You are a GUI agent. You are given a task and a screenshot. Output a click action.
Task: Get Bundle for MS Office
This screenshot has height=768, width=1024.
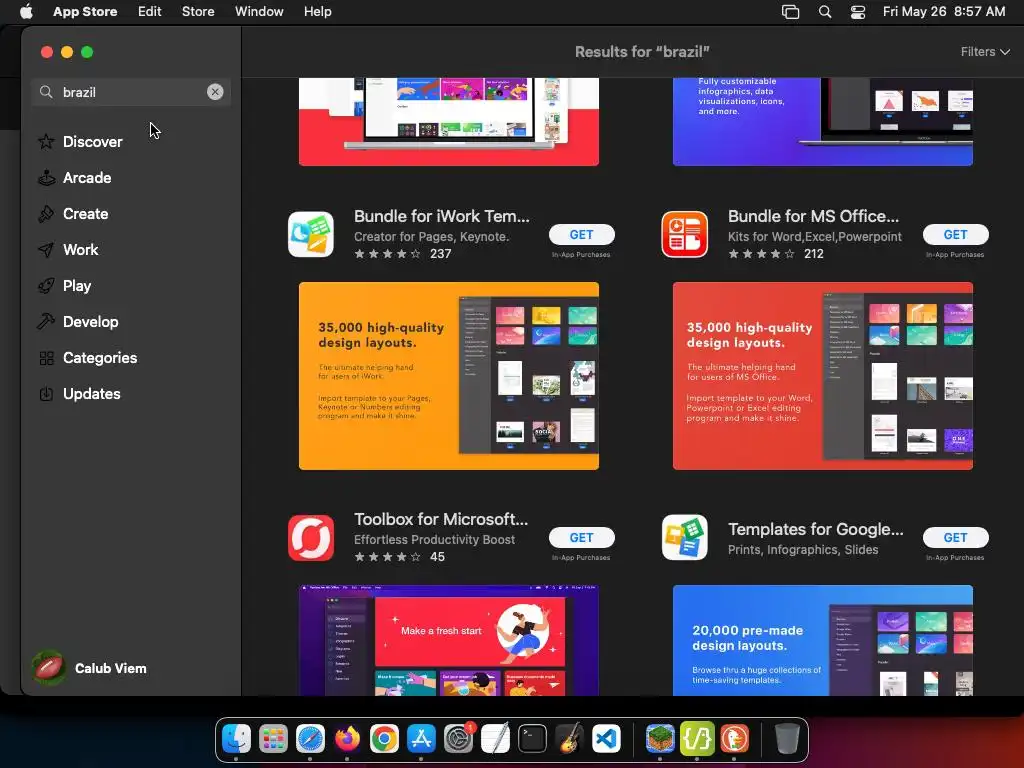pyautogui.click(x=955, y=234)
